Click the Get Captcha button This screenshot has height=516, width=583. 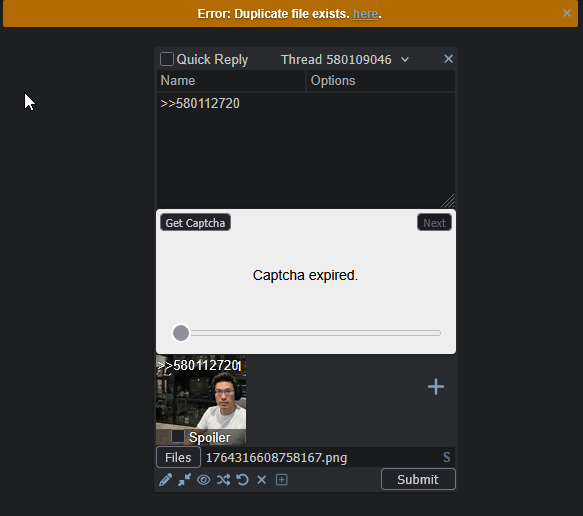point(195,223)
